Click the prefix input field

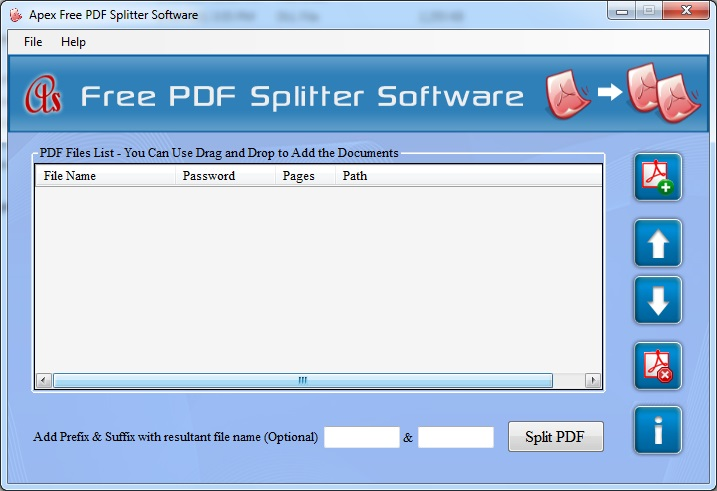point(362,437)
